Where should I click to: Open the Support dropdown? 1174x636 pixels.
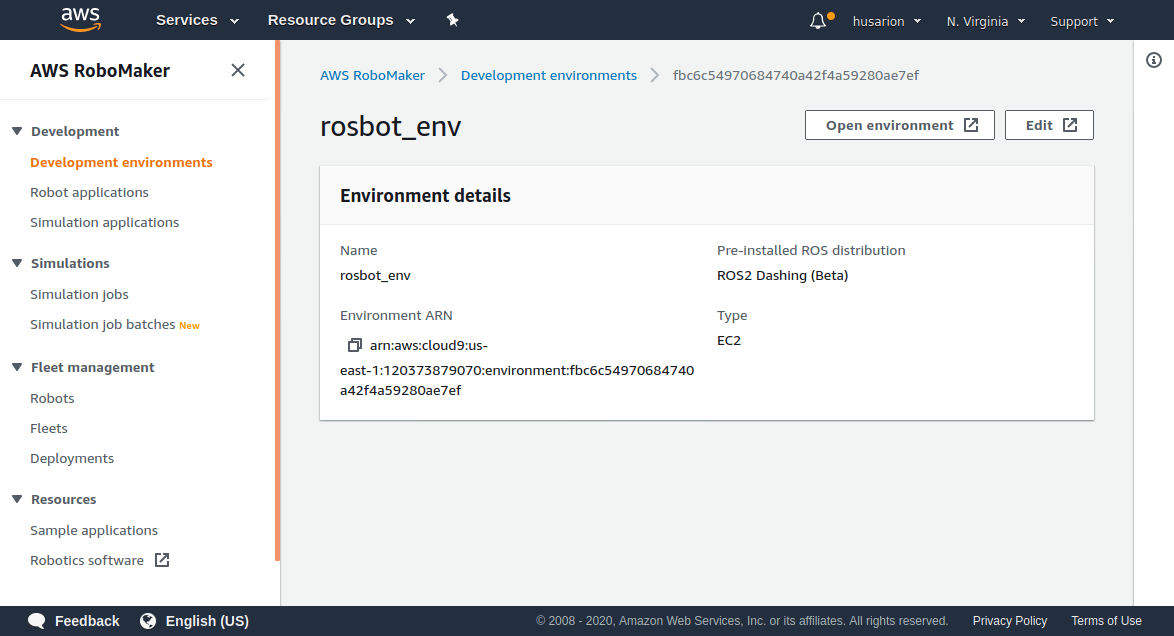coord(1083,21)
